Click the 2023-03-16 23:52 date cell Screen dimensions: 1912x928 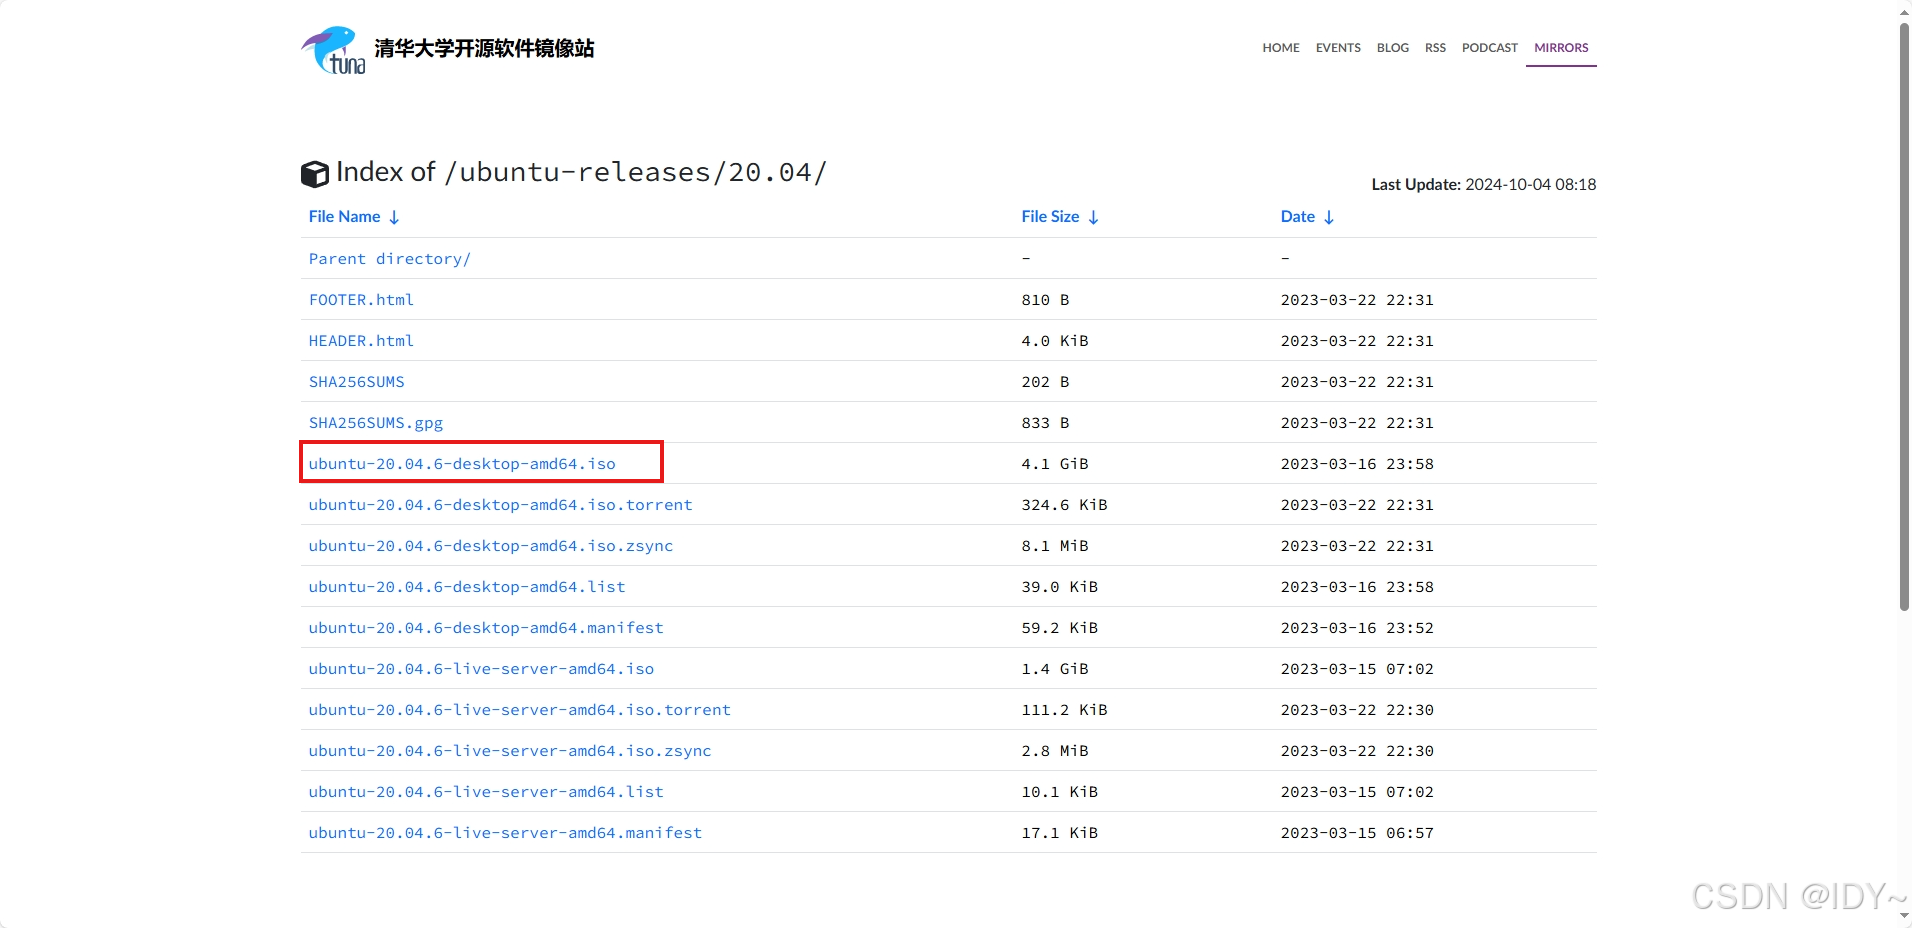point(1357,628)
